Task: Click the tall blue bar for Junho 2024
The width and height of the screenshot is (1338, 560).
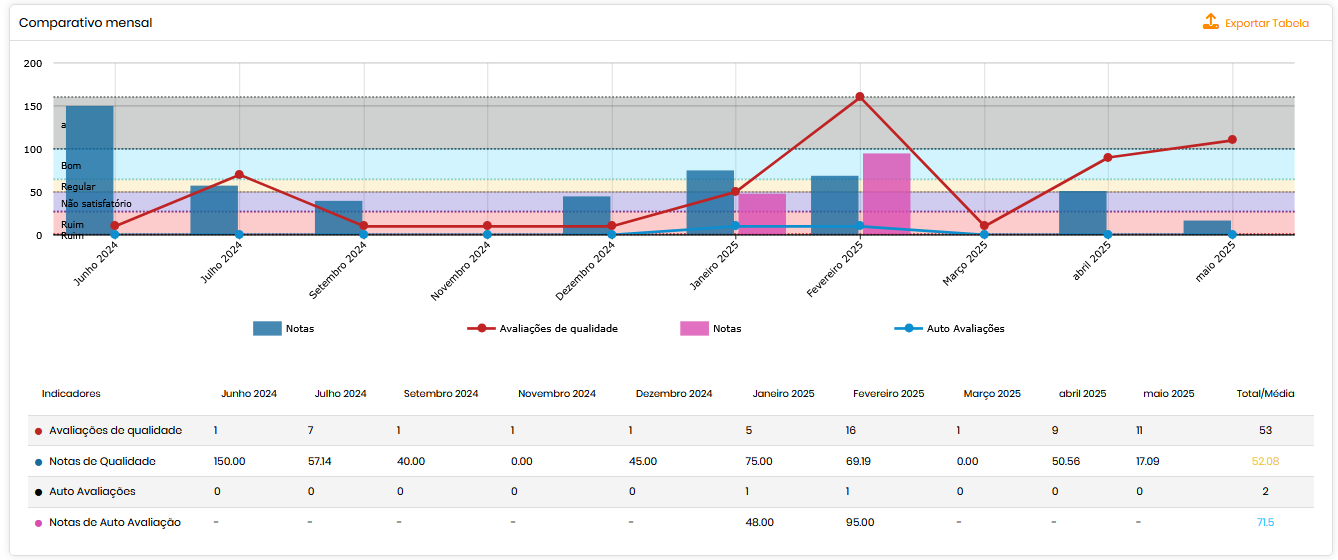Action: 90,170
